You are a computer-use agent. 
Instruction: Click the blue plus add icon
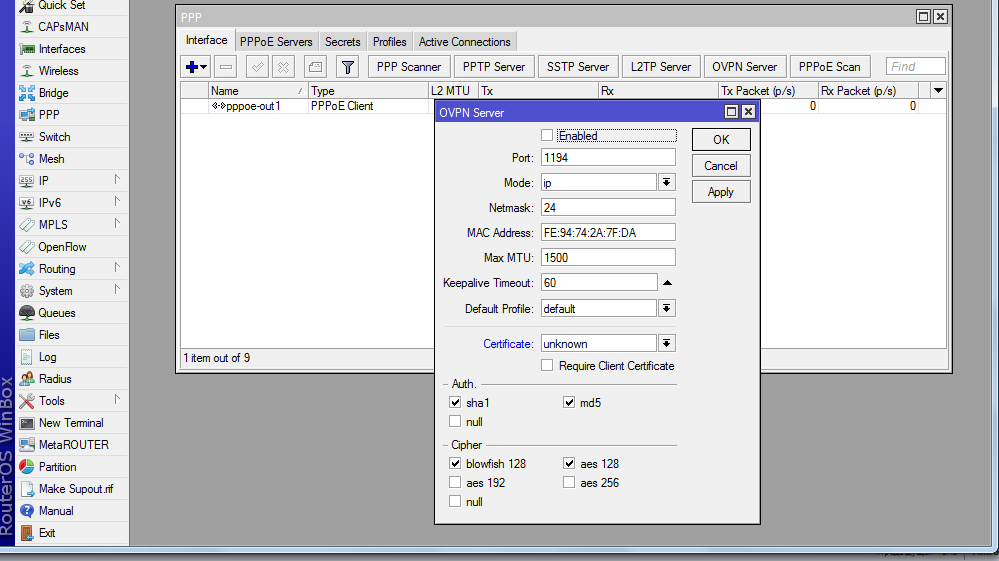[192, 67]
